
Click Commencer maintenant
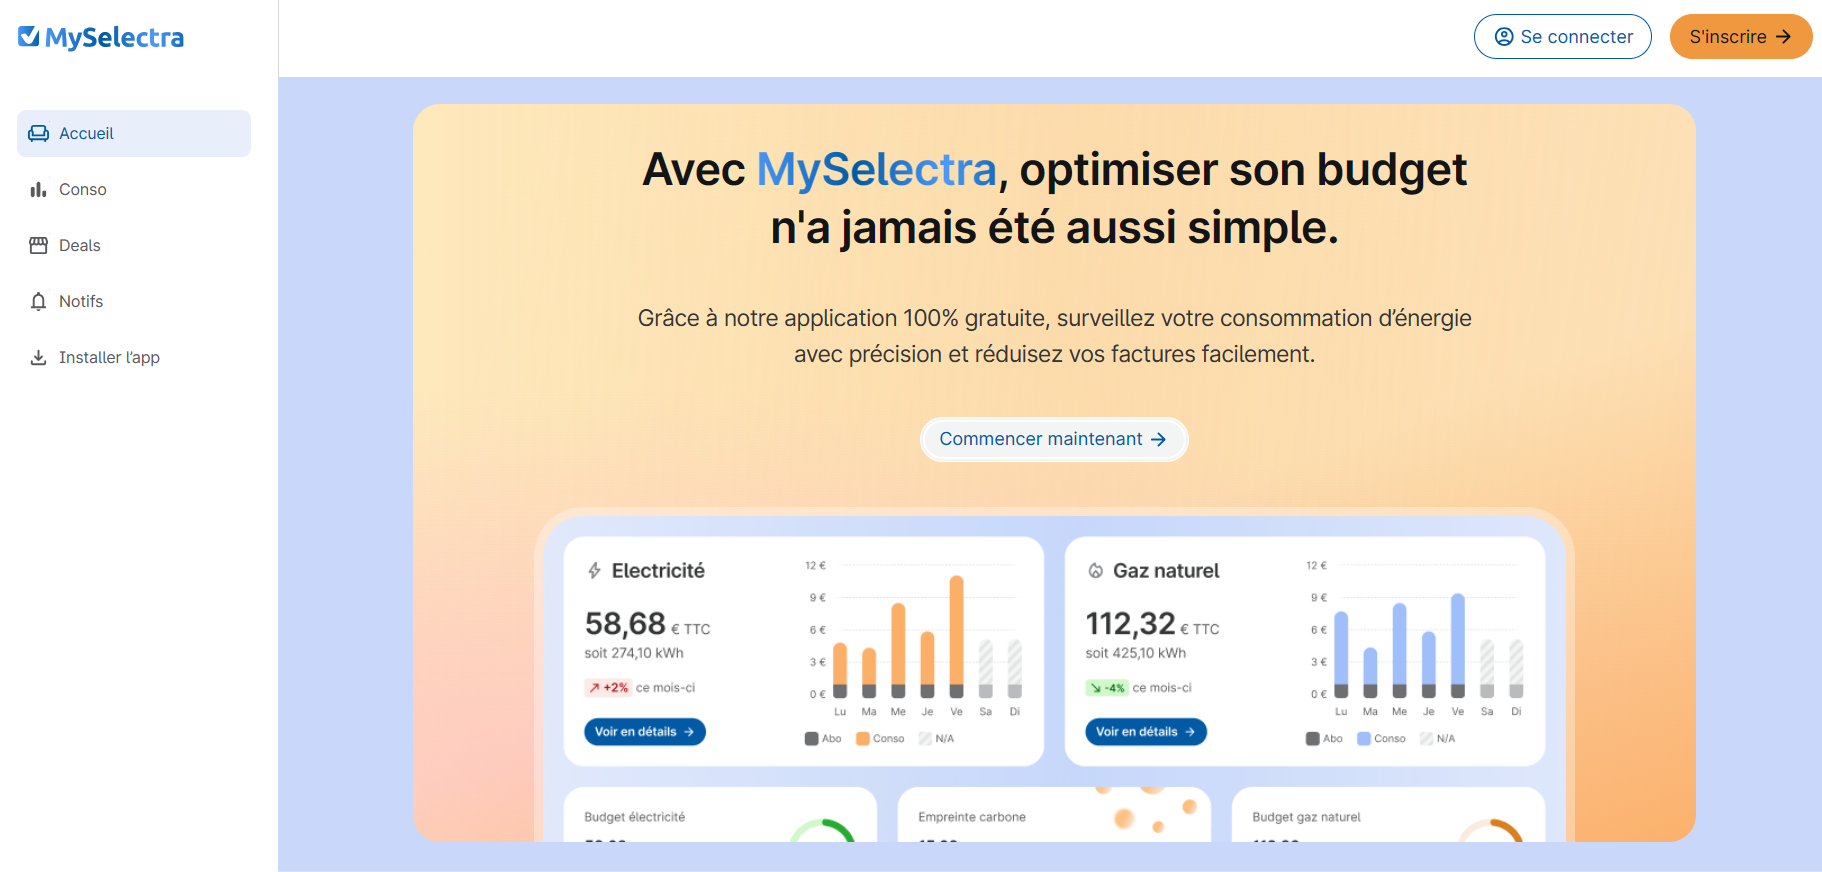[1053, 439]
